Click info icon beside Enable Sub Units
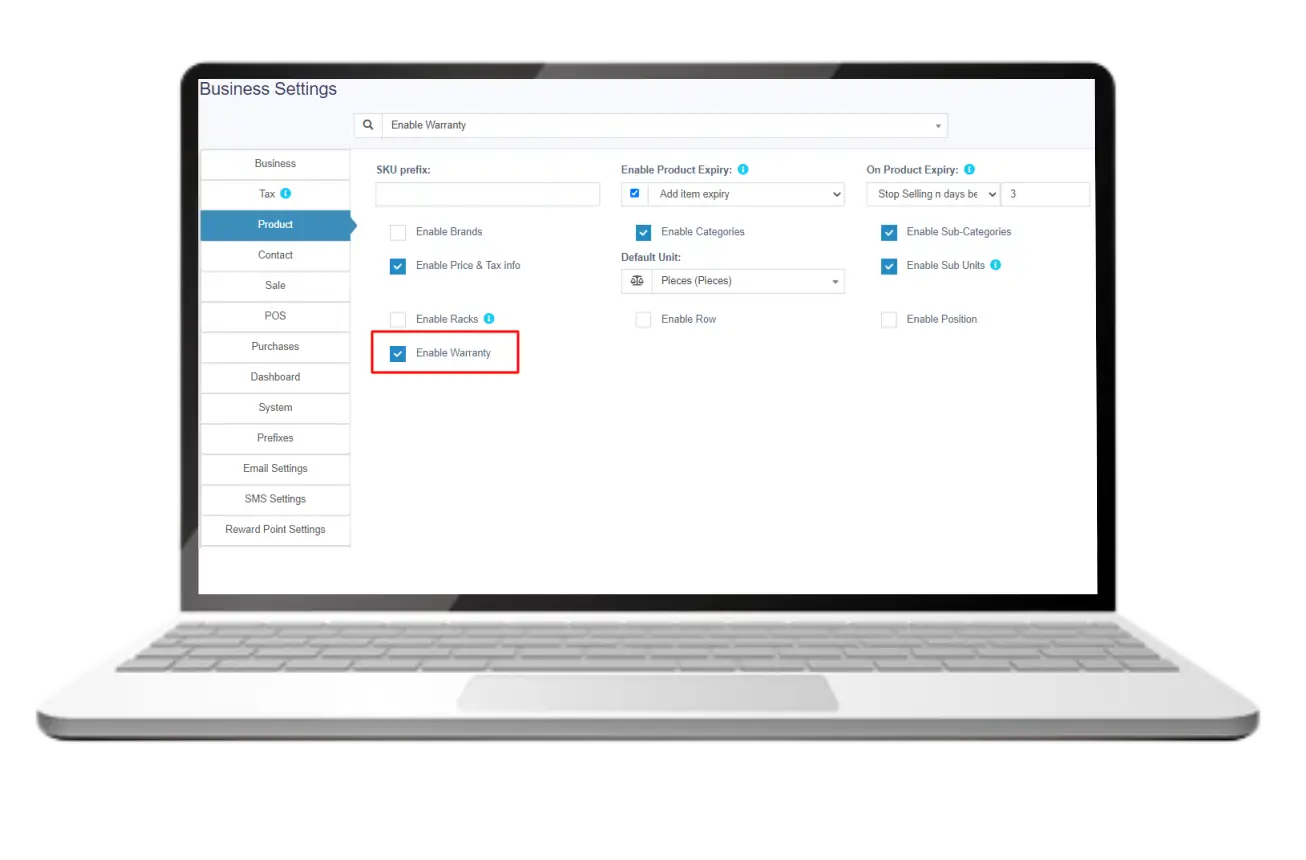Image resolution: width=1306 pixels, height=860 pixels. tap(995, 266)
